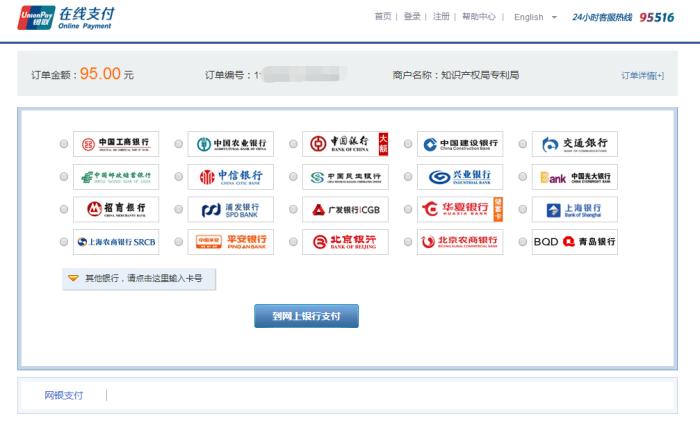
Task: Select the radio button for 上海农商银行 SRCB
Action: 64,242
